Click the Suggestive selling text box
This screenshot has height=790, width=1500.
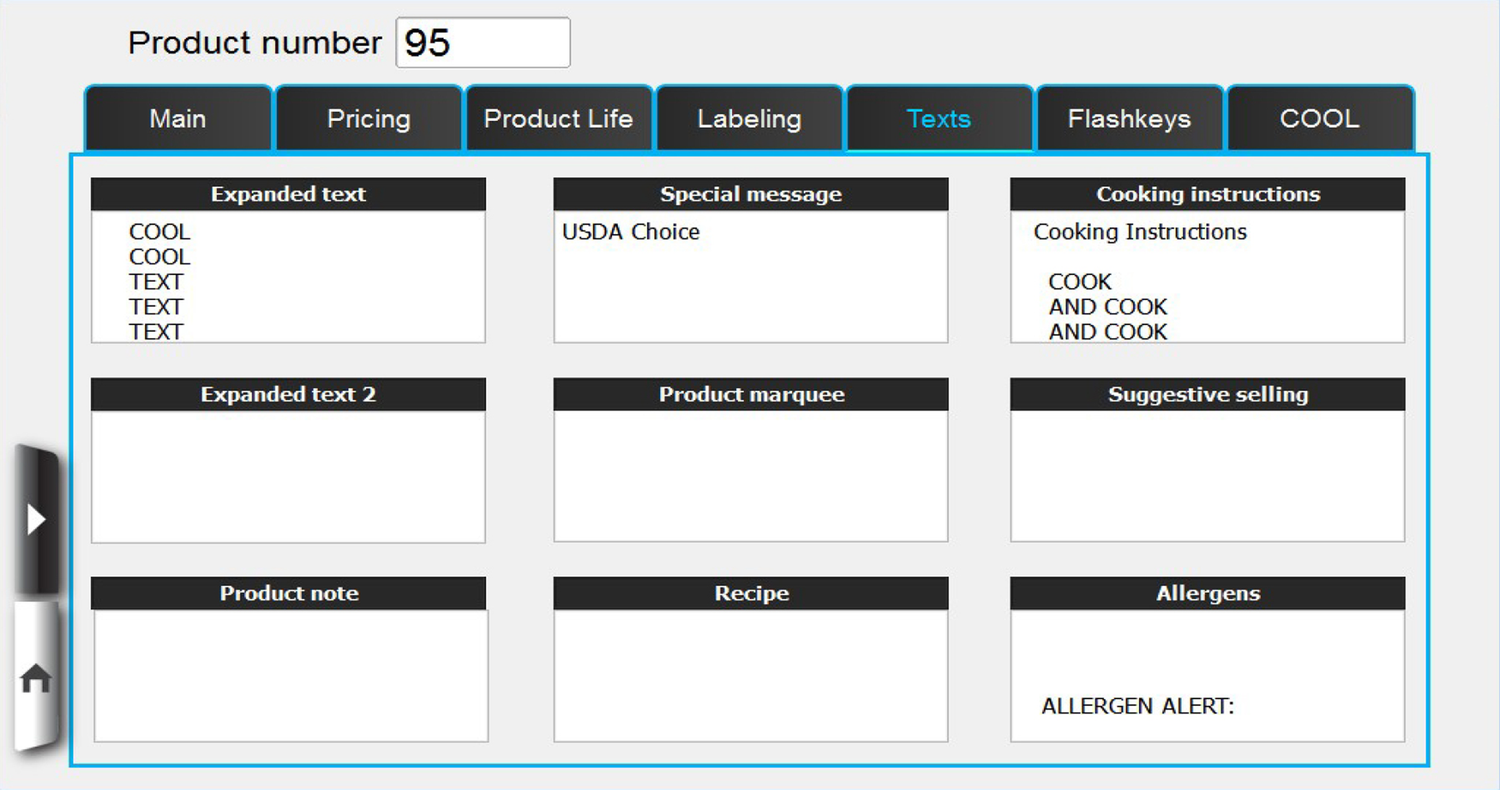pyautogui.click(x=1207, y=477)
